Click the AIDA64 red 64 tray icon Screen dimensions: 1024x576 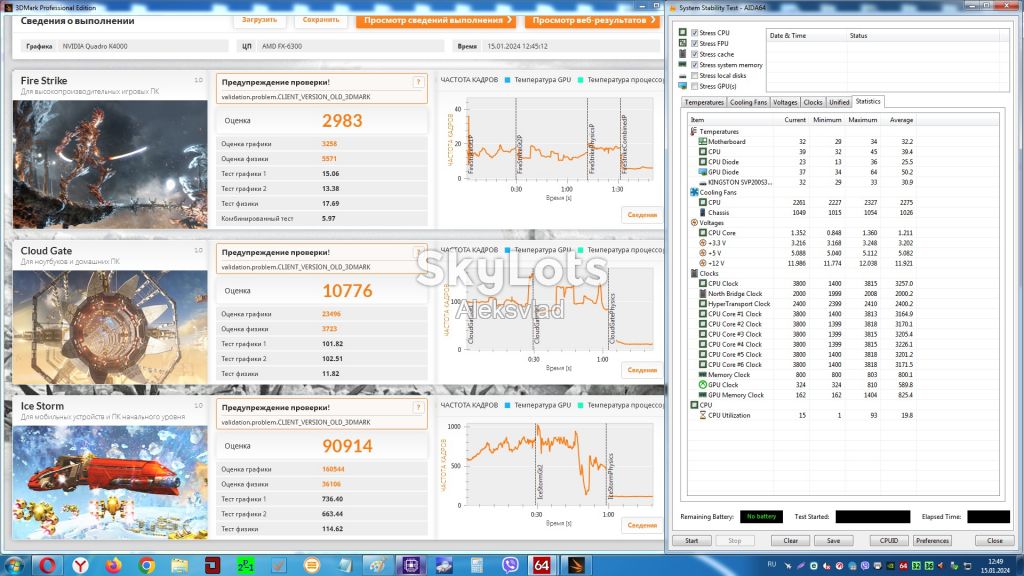(x=903, y=566)
